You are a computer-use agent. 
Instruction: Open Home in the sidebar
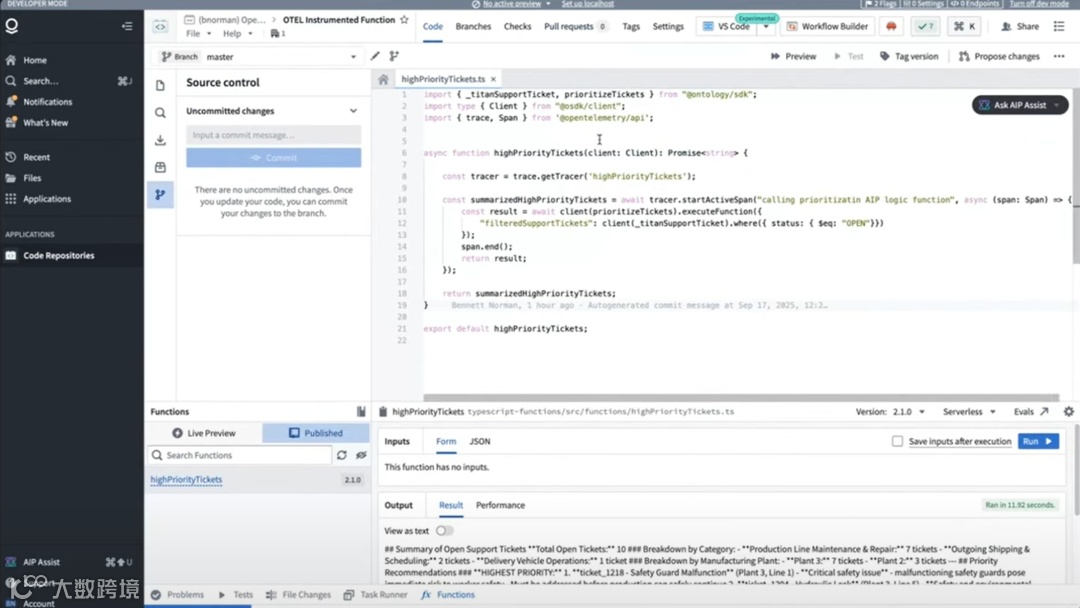(x=34, y=60)
